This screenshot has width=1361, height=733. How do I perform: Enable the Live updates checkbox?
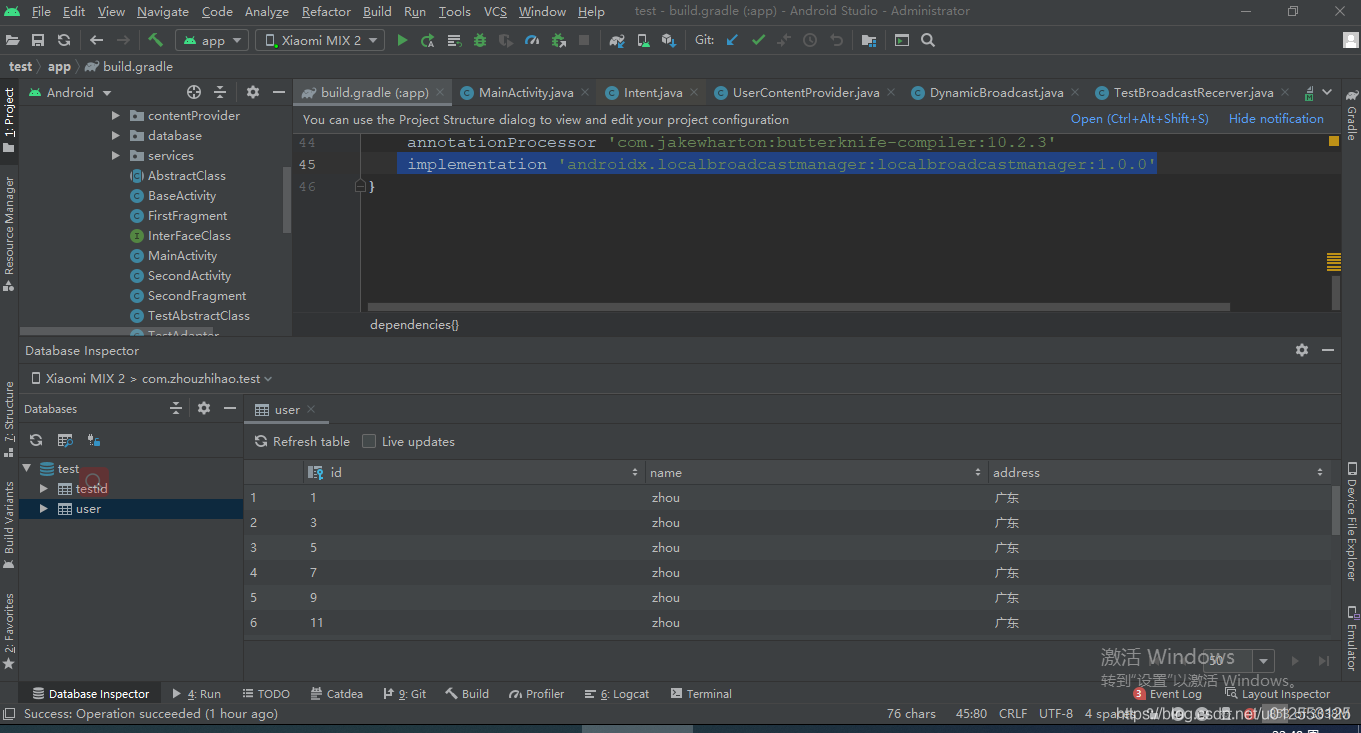tap(369, 441)
